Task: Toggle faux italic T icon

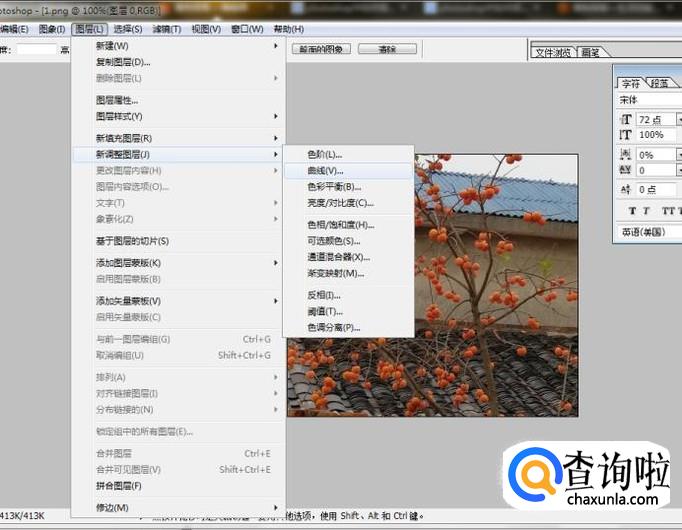Action: point(648,211)
